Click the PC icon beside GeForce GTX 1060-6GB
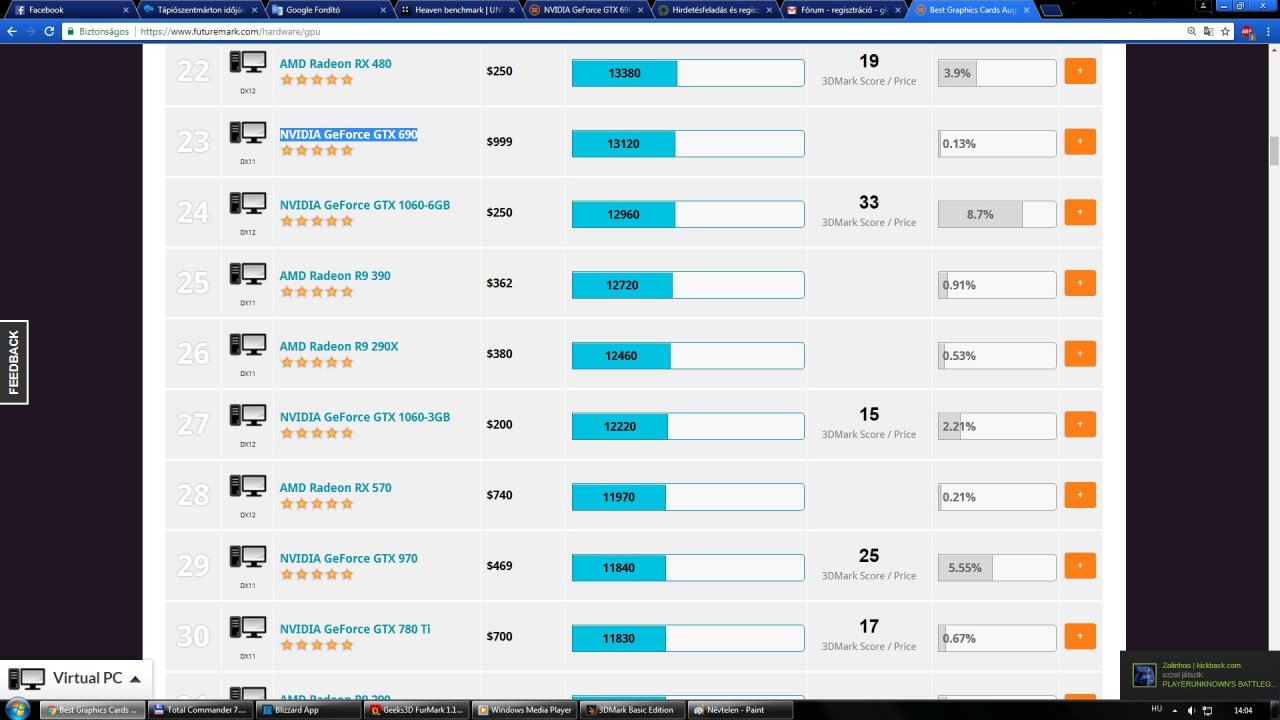This screenshot has height=720, width=1280. tap(248, 204)
